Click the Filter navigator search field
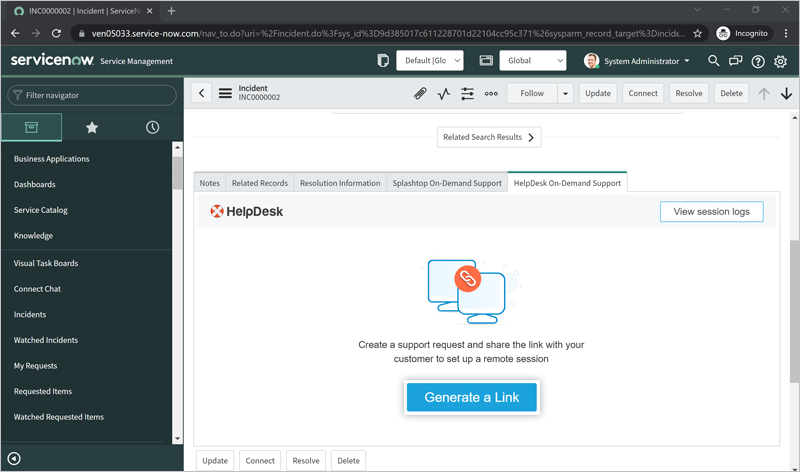The image size is (800, 472). 92,95
